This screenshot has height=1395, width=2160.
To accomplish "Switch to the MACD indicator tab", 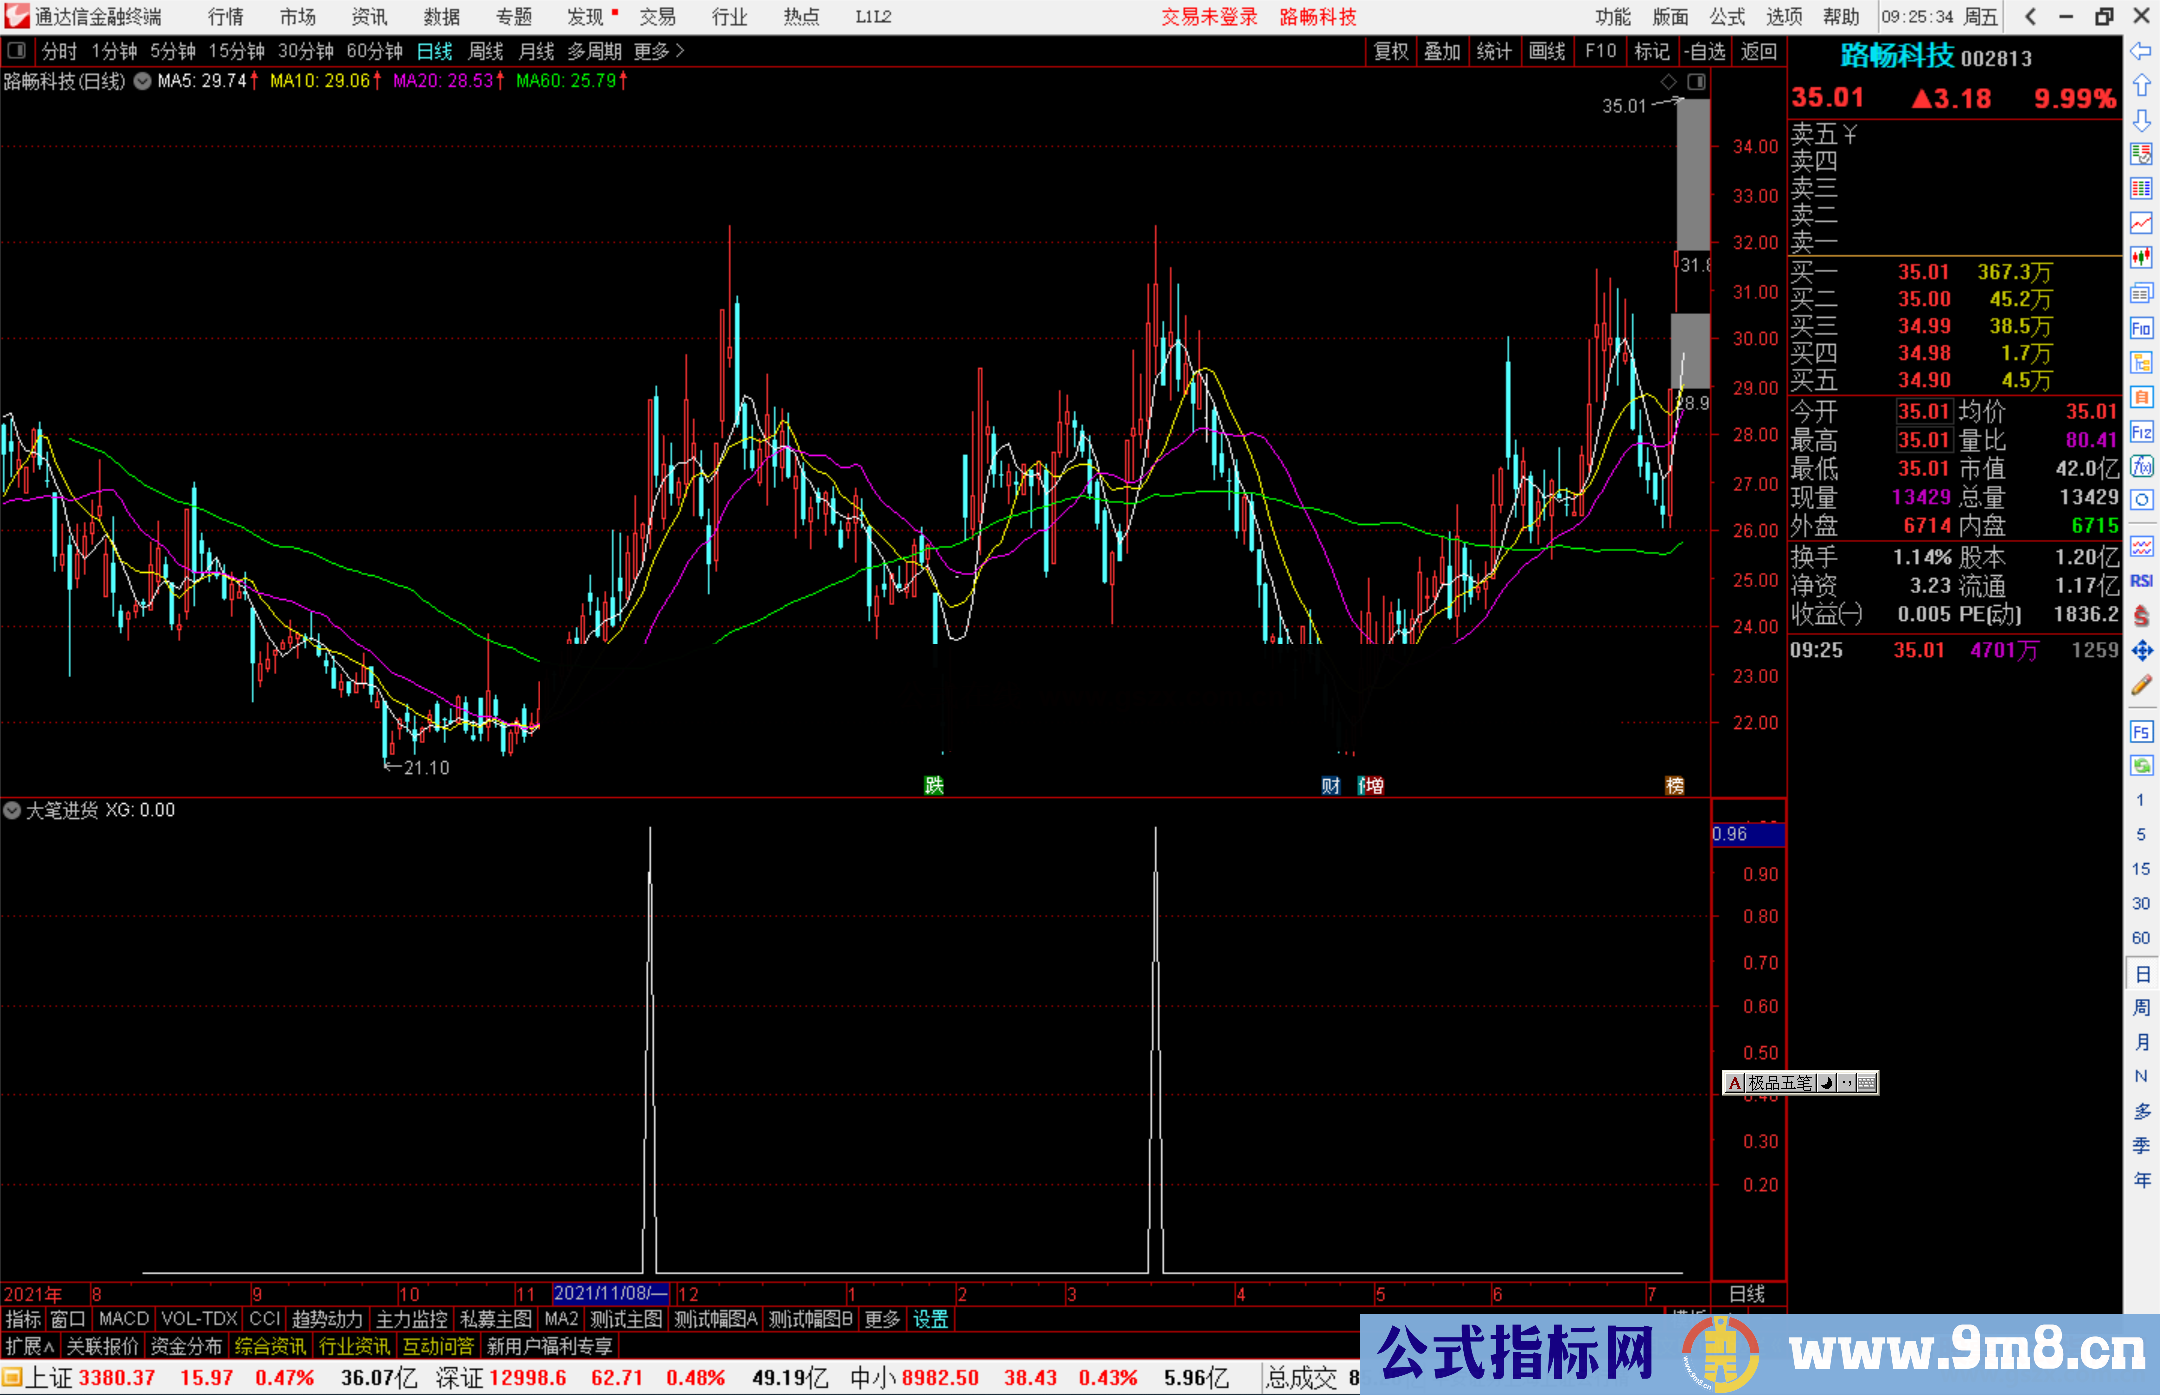I will pyautogui.click(x=124, y=1319).
